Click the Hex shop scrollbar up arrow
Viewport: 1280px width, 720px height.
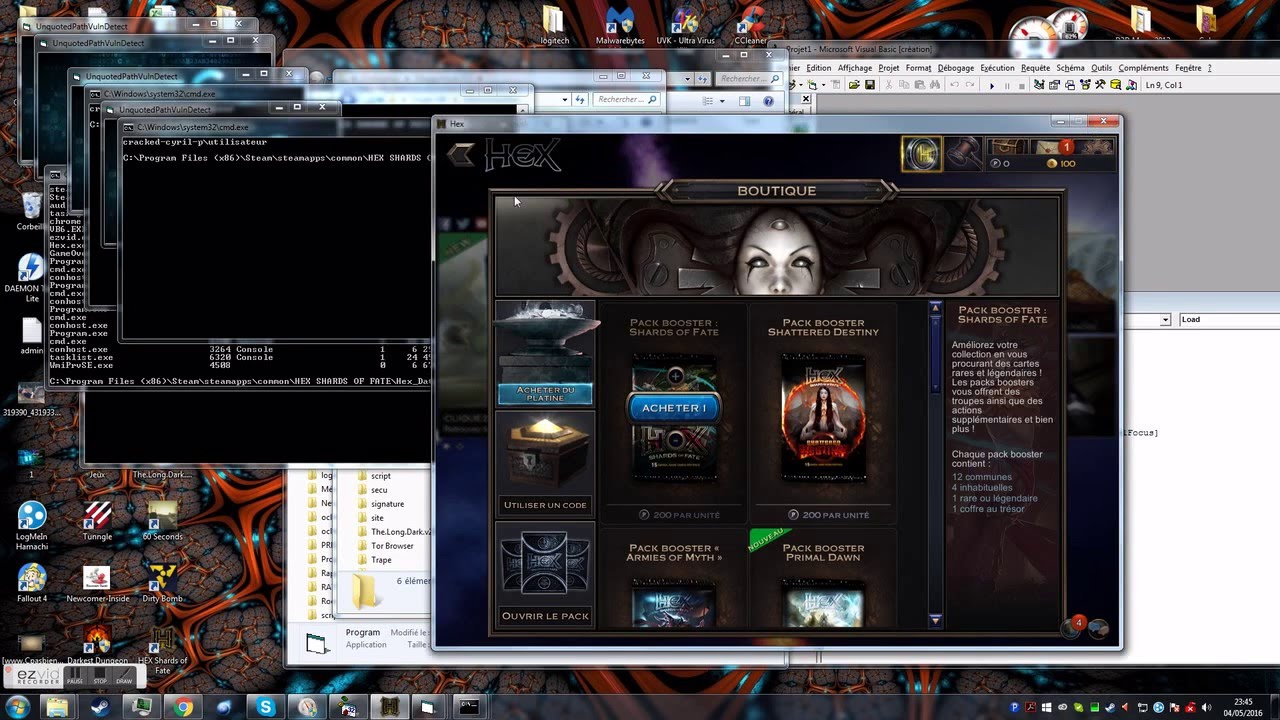pyautogui.click(x=936, y=308)
